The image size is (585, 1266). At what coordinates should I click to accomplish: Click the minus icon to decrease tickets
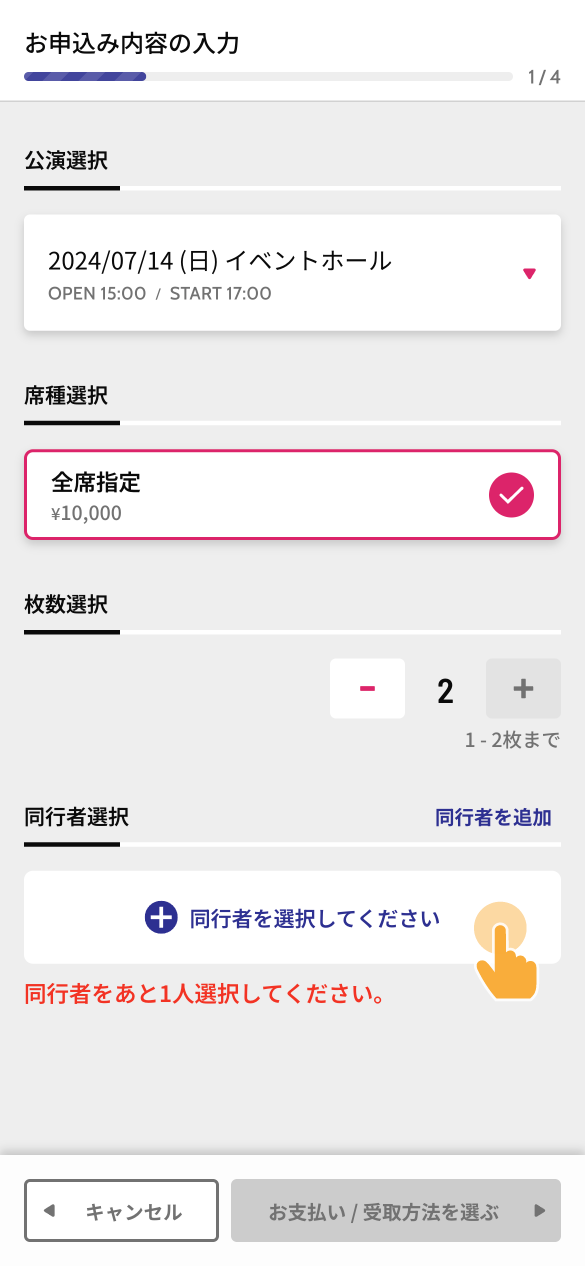click(367, 688)
